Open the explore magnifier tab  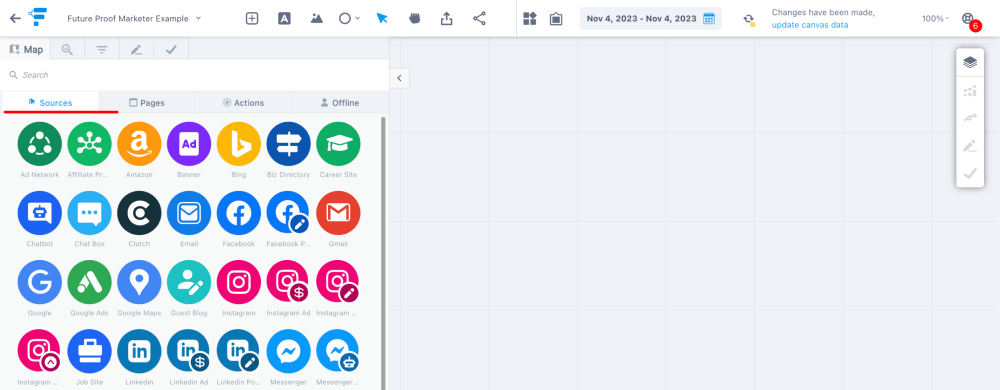click(x=67, y=49)
